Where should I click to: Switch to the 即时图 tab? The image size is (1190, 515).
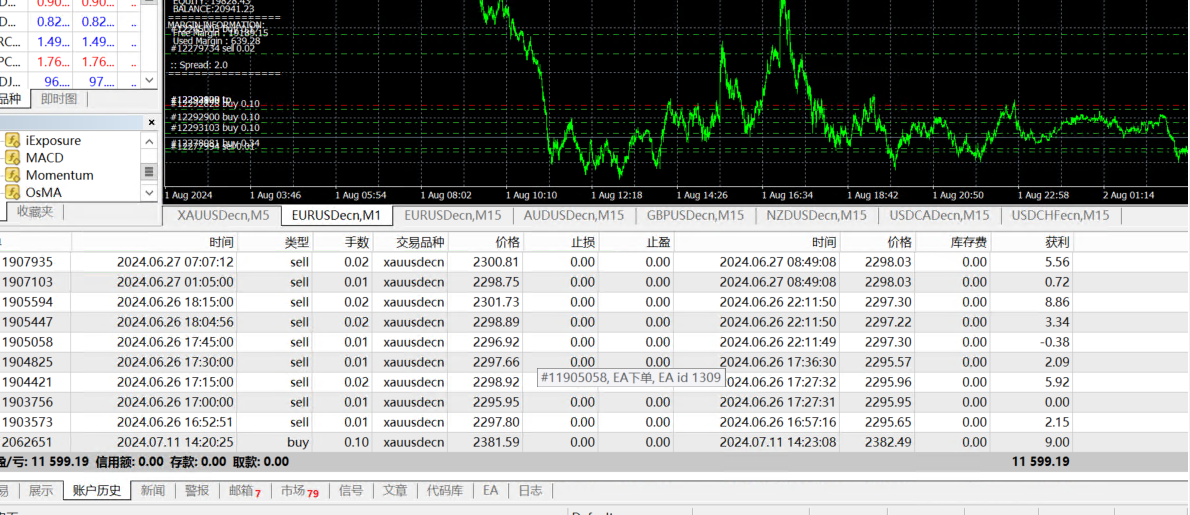coord(59,99)
